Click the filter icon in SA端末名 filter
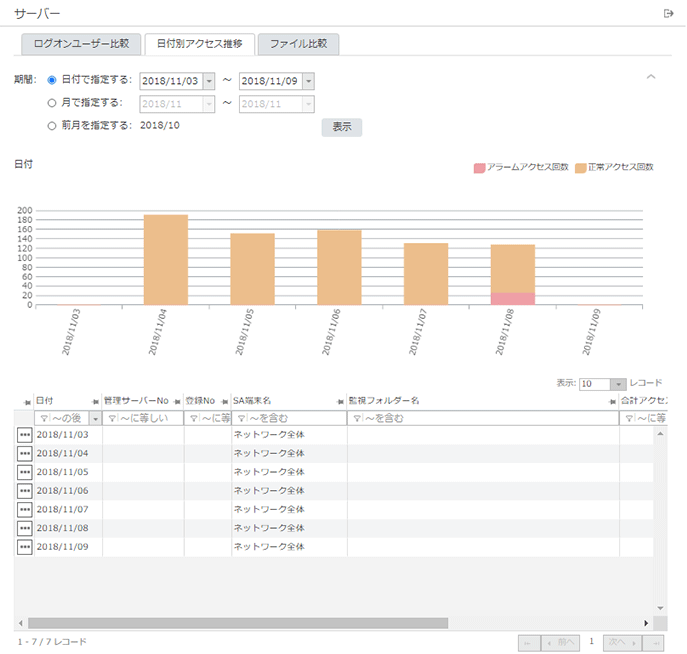This screenshot has width=687, height=654. (x=240, y=419)
